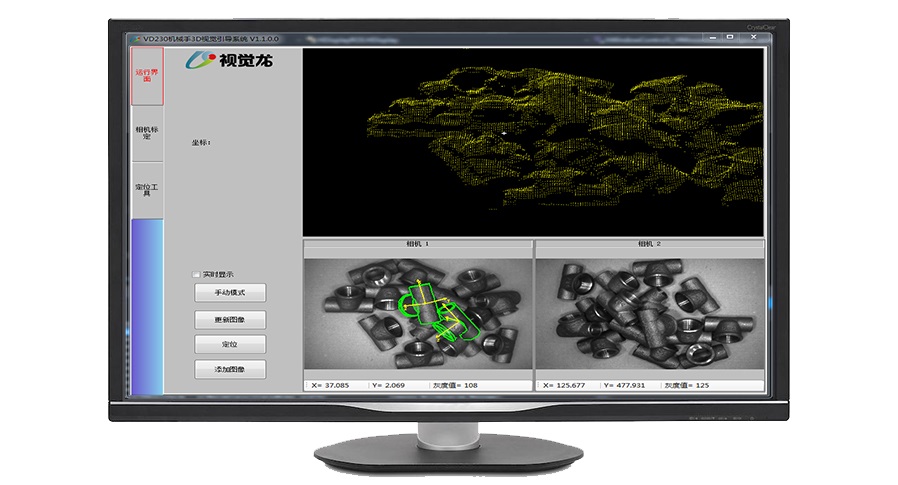This screenshot has height=485, width=898.
Task: Run the 定位 button
Action: [x=230, y=344]
